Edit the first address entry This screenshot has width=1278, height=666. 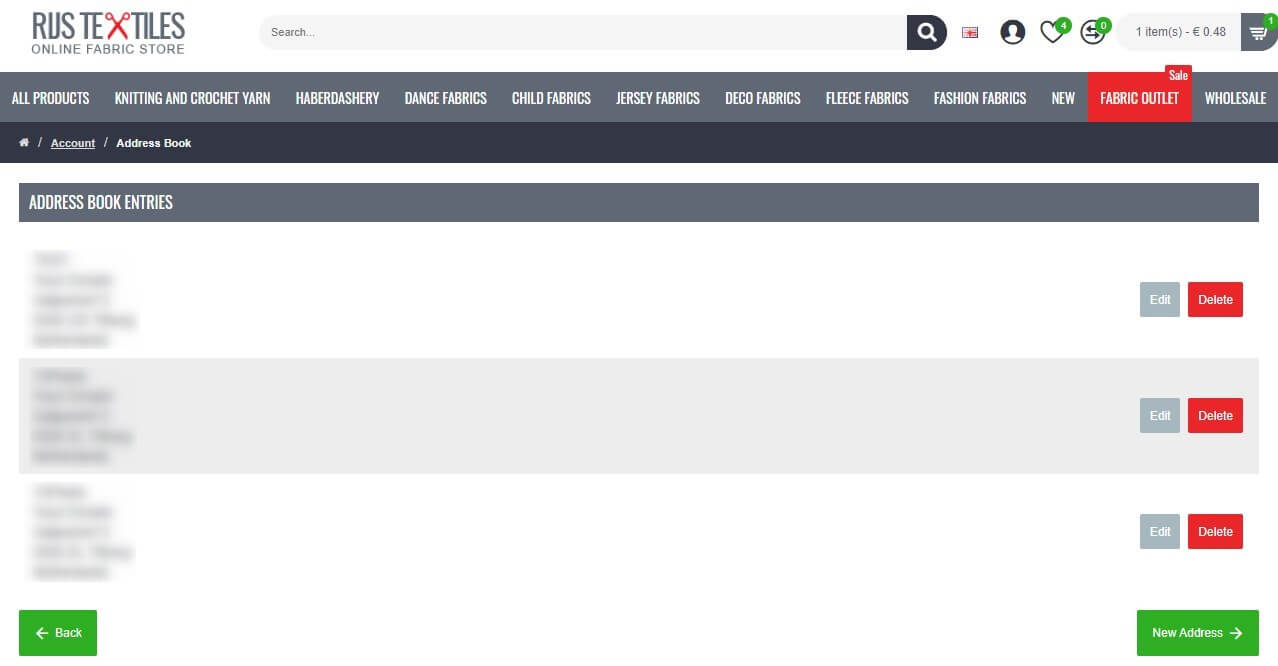pyautogui.click(x=1160, y=300)
